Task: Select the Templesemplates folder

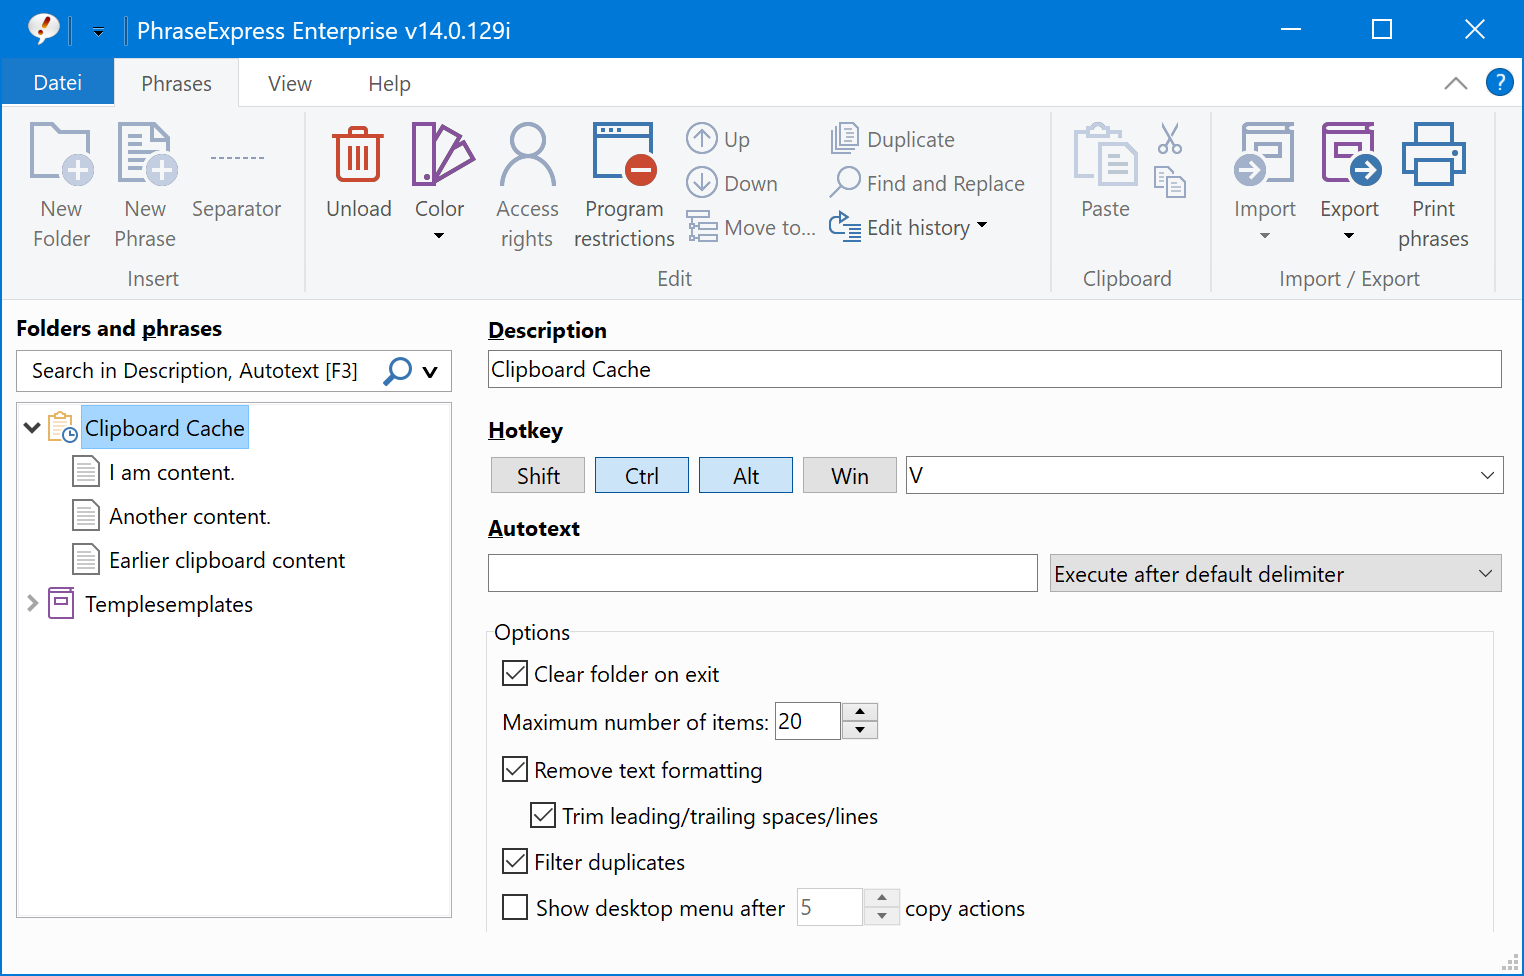Action: point(169,604)
